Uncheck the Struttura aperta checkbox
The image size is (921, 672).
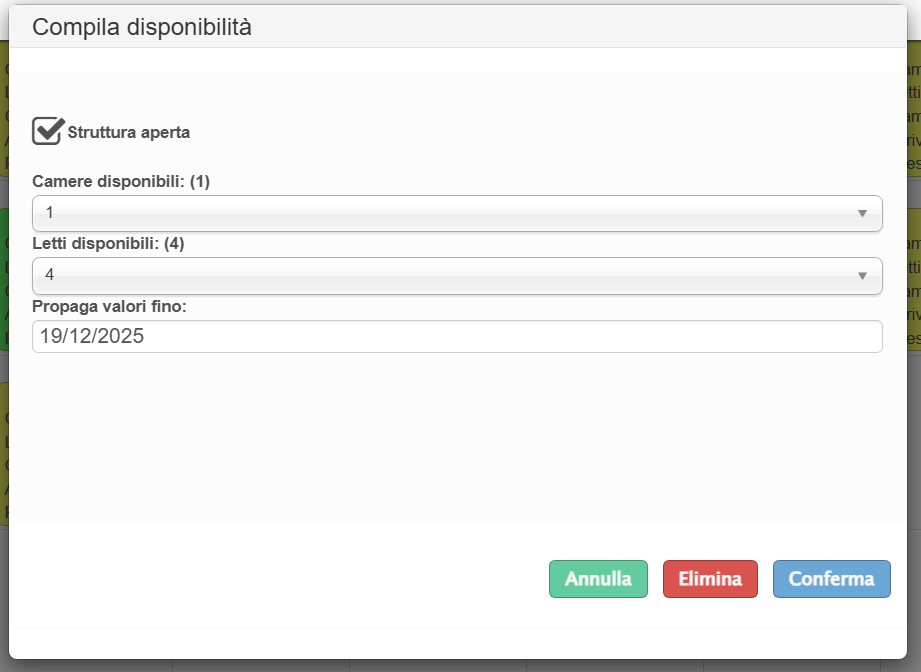point(47,131)
